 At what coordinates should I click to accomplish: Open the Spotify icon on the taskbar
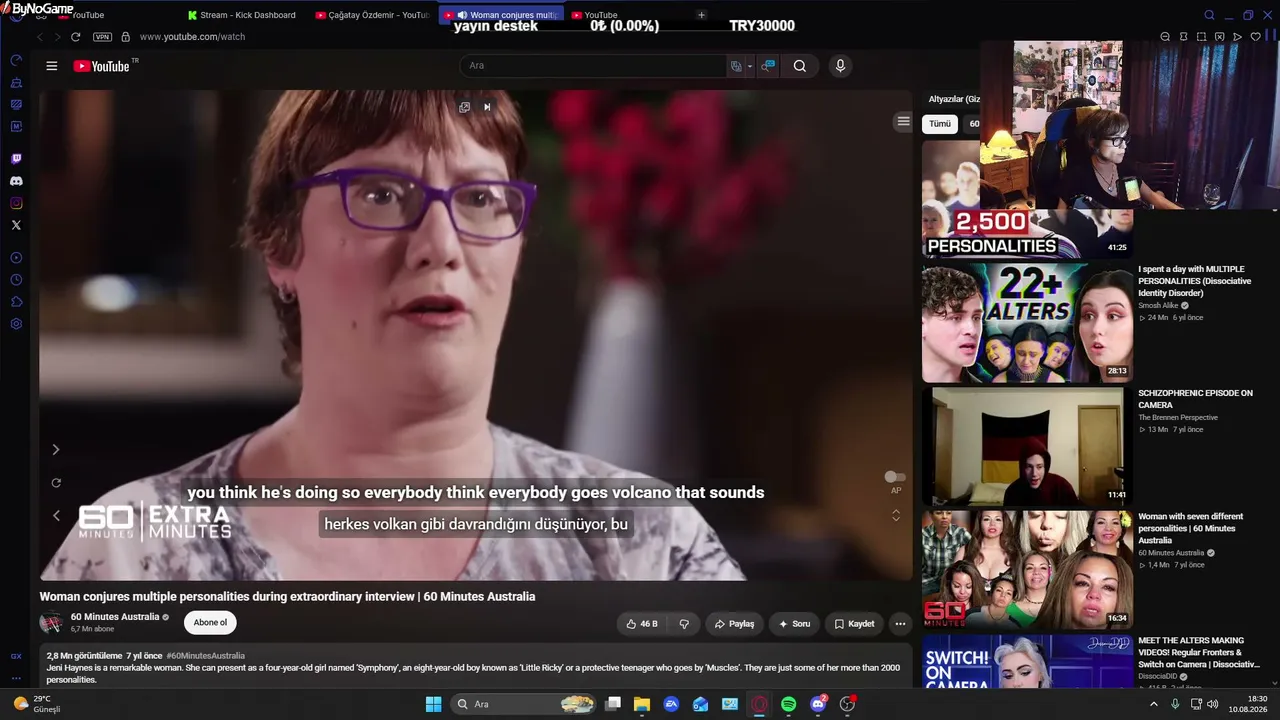[x=789, y=704]
